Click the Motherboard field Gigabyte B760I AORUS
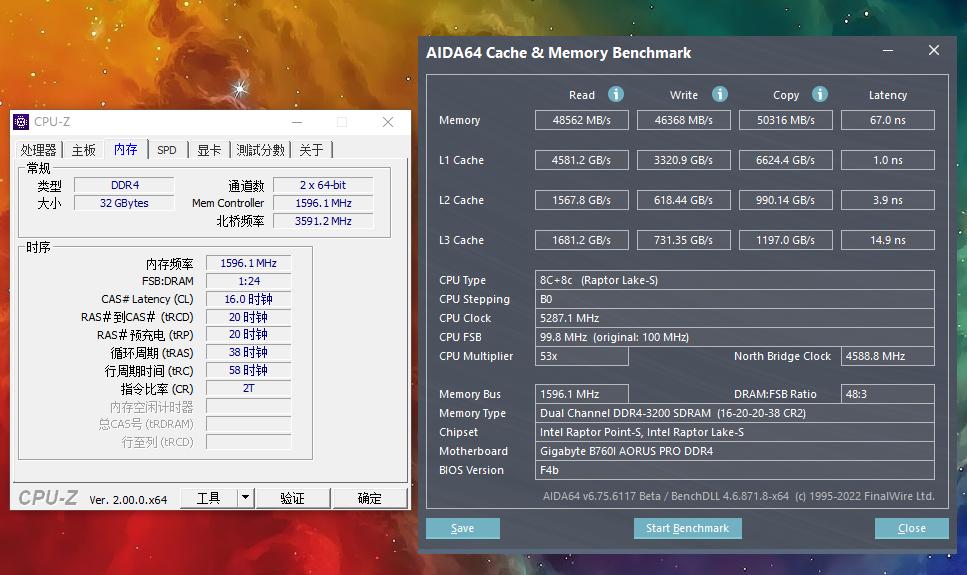 [735, 451]
